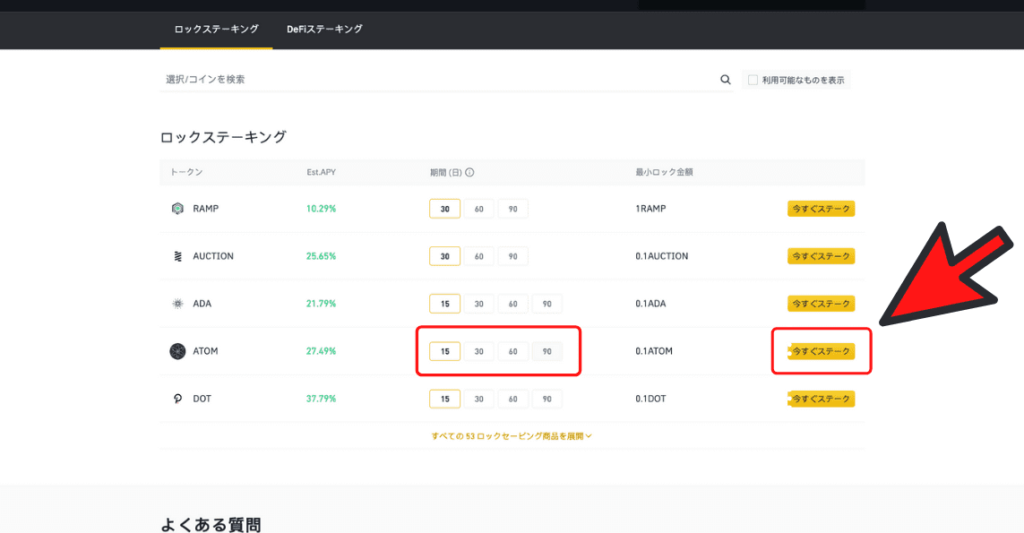The height and width of the screenshot is (533, 1024).
Task: Click the ATOM token icon
Action: [178, 351]
